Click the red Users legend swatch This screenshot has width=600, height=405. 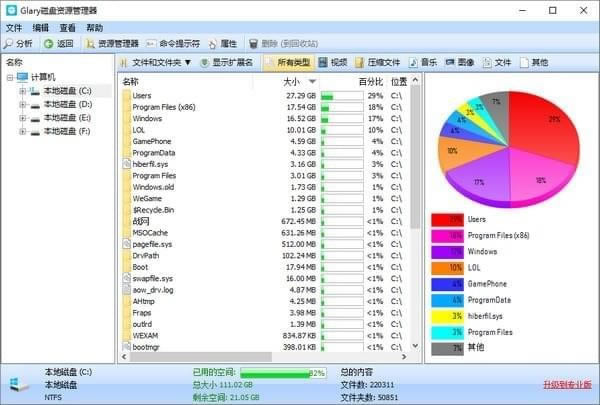(447, 220)
